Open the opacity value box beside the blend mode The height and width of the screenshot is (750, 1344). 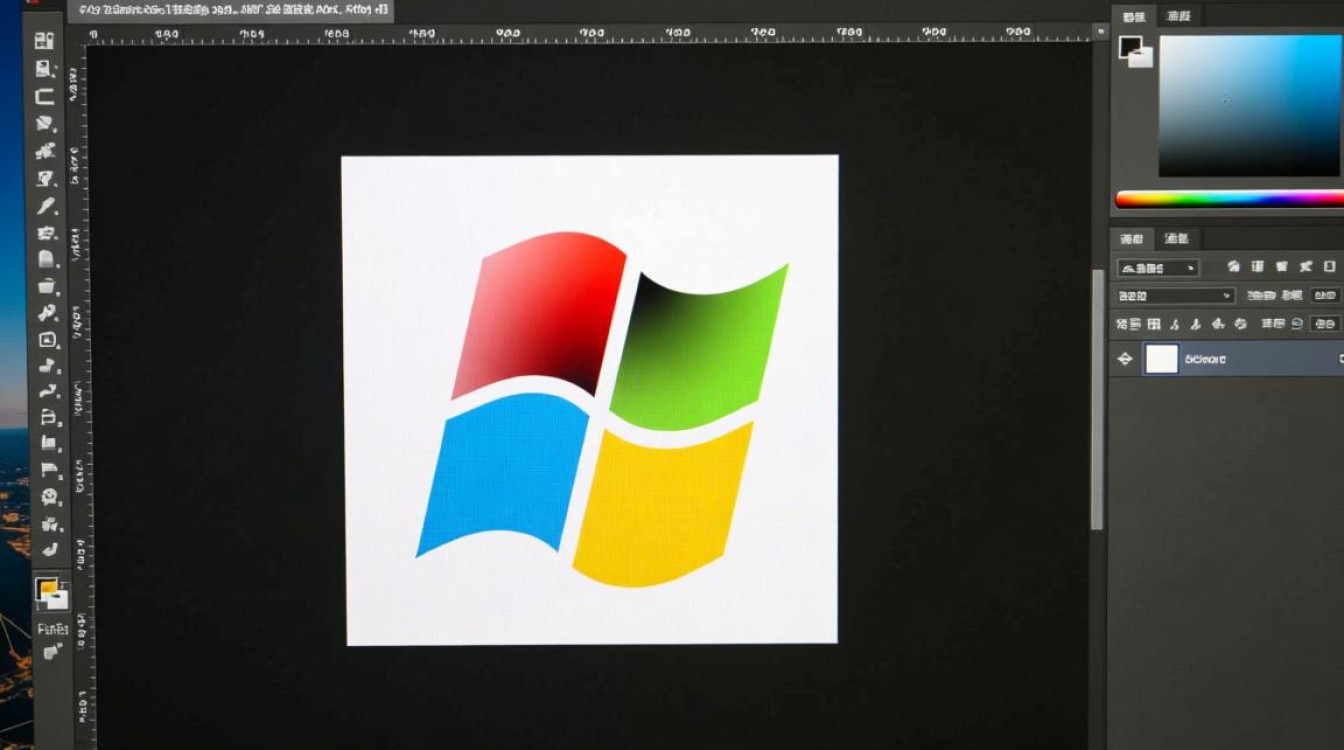coord(1324,296)
